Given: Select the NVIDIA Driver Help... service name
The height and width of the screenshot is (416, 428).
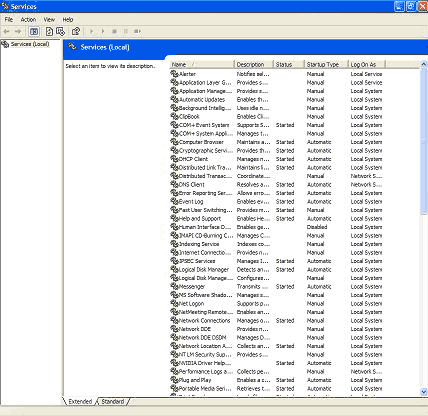Looking at the screenshot, I should click(205, 363).
